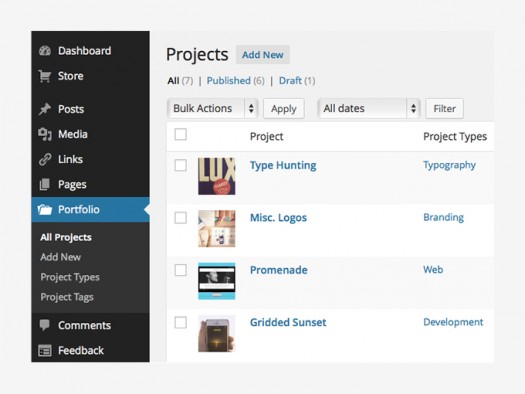
Task: Click the Add New button beside Projects
Action: [x=263, y=55]
